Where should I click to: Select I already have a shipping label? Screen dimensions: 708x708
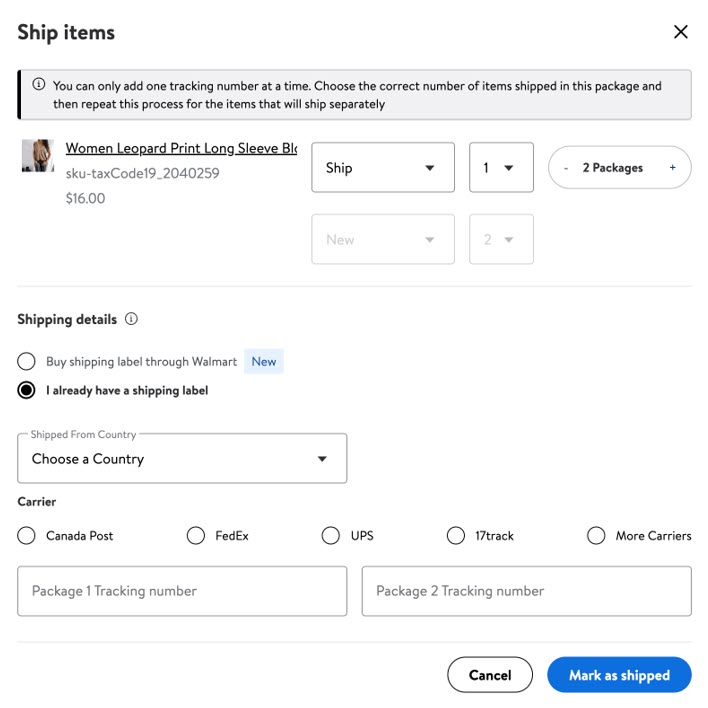(x=27, y=391)
